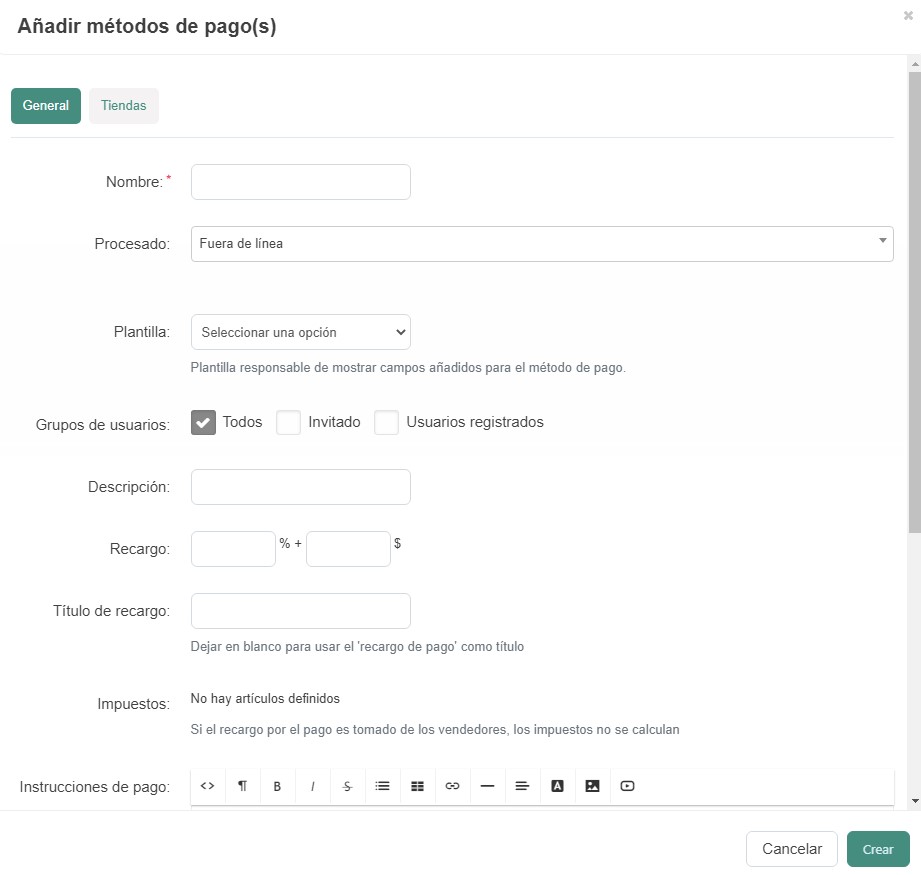Insert a bulleted list in editor
The width and height of the screenshot is (921, 875).
(x=382, y=786)
